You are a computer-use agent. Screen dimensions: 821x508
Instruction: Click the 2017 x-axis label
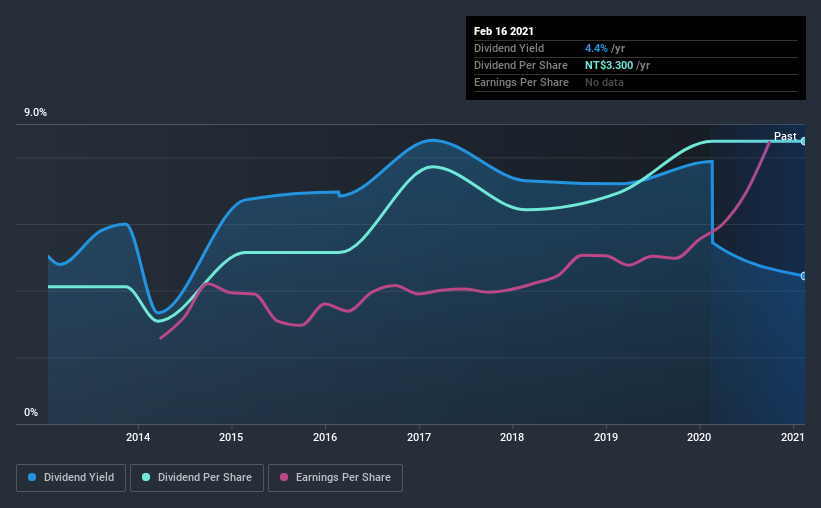[419, 437]
